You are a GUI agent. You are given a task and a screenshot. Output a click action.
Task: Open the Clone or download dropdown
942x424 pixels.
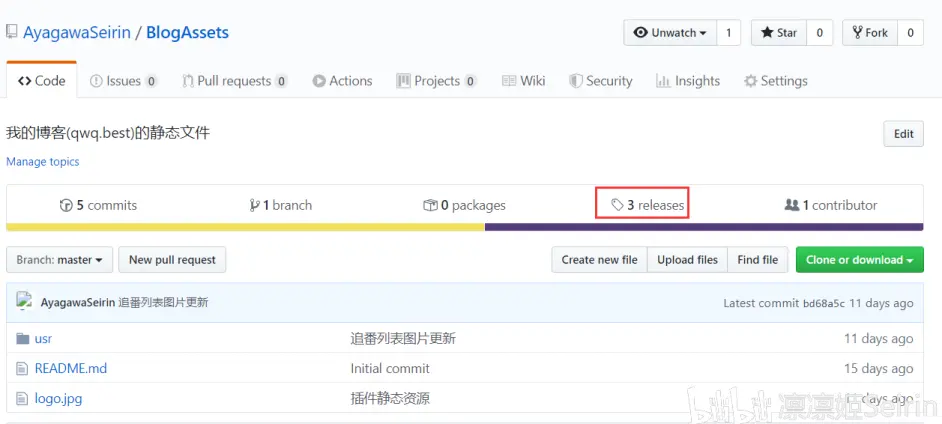859,260
